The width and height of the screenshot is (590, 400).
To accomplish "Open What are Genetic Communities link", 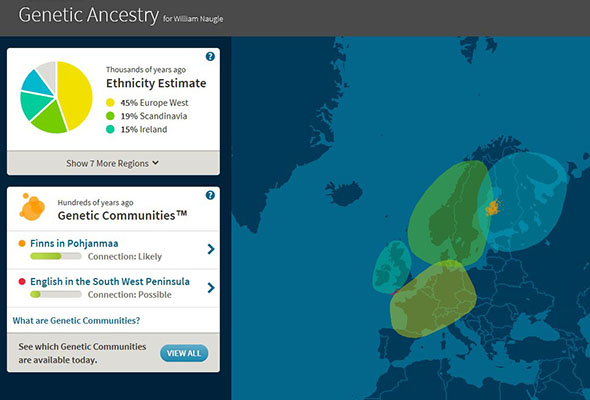I will click(76, 321).
